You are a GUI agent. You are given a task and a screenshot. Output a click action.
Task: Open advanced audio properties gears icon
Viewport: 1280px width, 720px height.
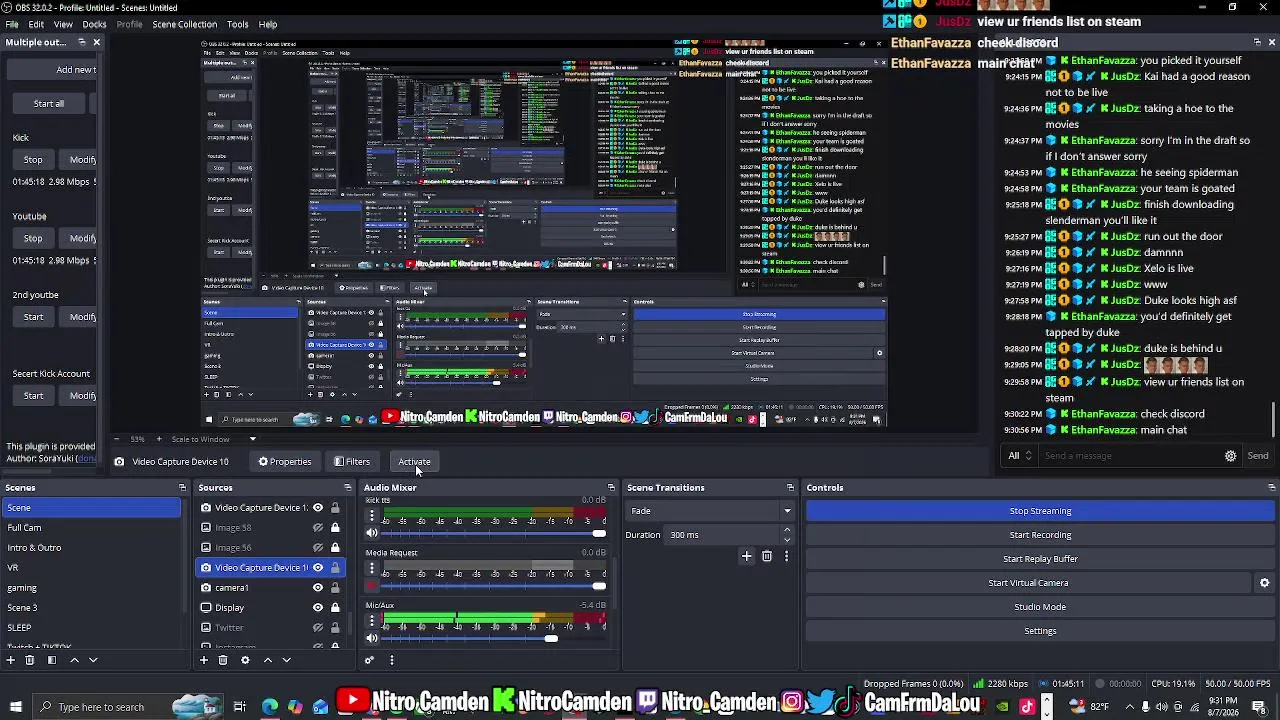tap(369, 660)
